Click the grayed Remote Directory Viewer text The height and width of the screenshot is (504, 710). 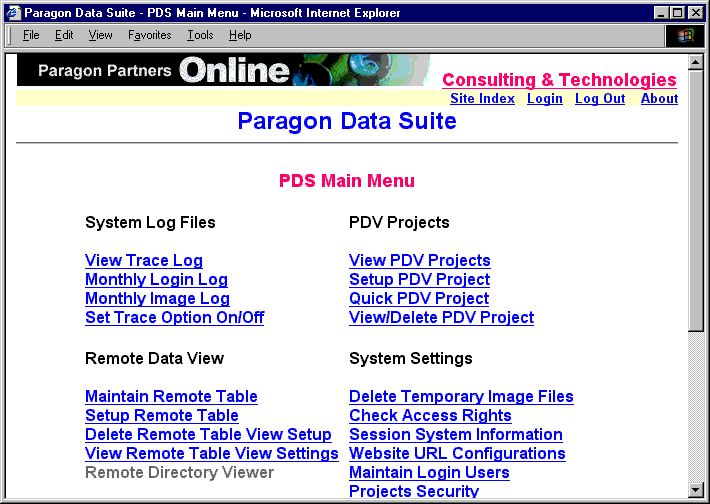click(179, 473)
